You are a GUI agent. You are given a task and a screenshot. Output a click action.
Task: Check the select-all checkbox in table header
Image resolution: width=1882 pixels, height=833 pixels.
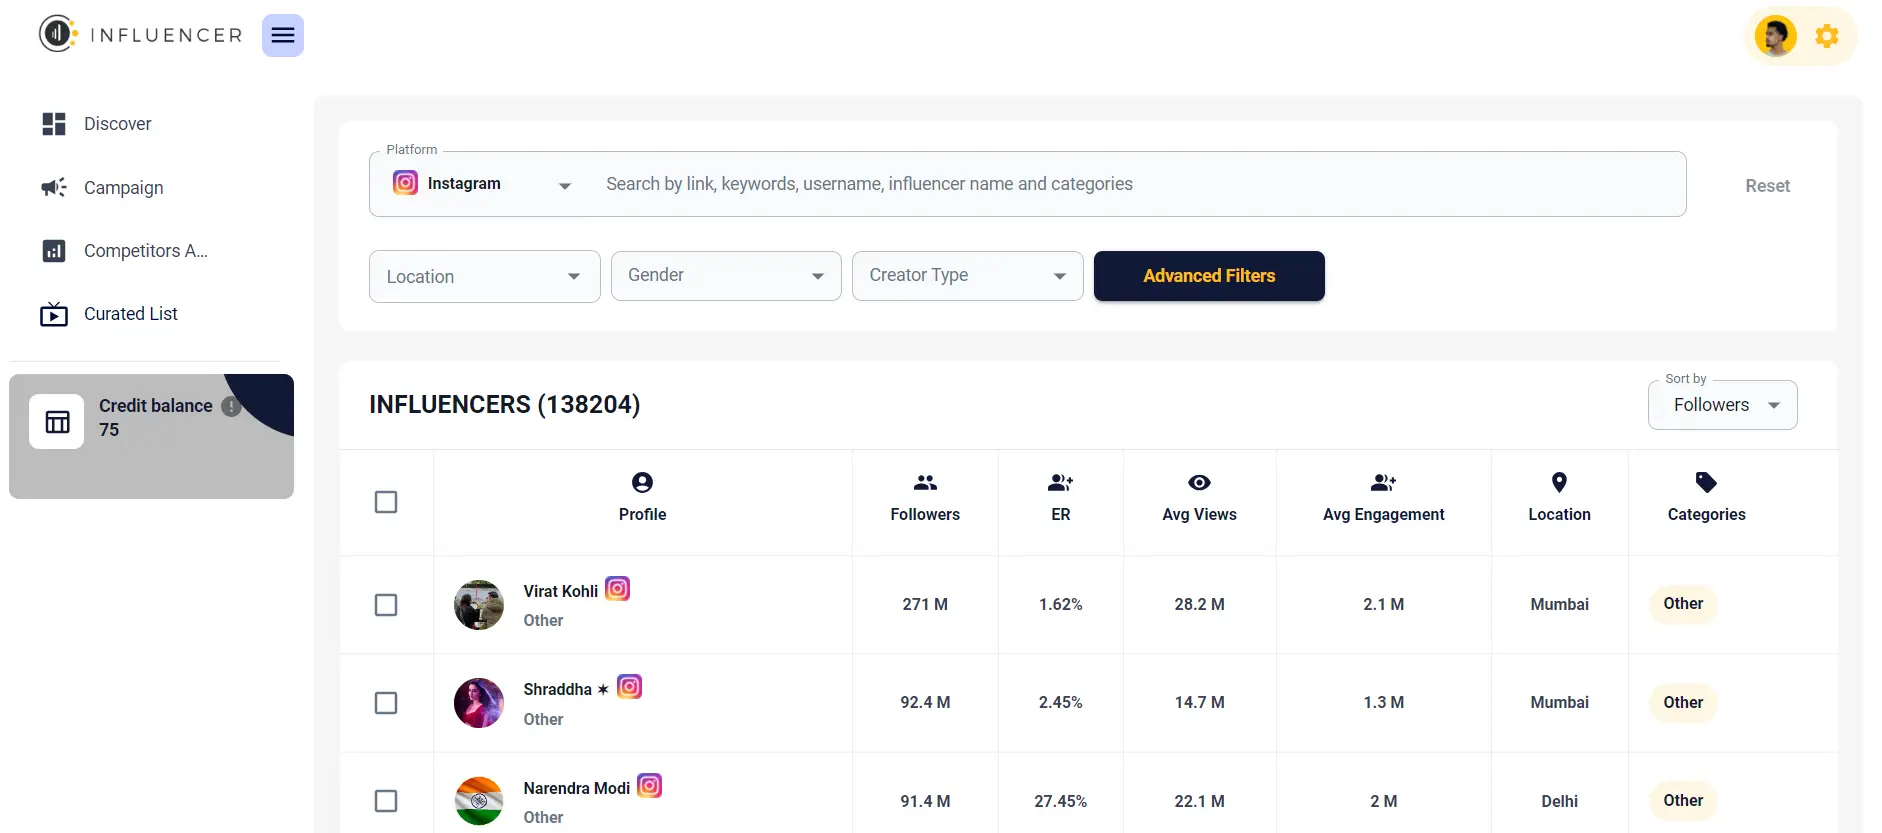point(386,502)
